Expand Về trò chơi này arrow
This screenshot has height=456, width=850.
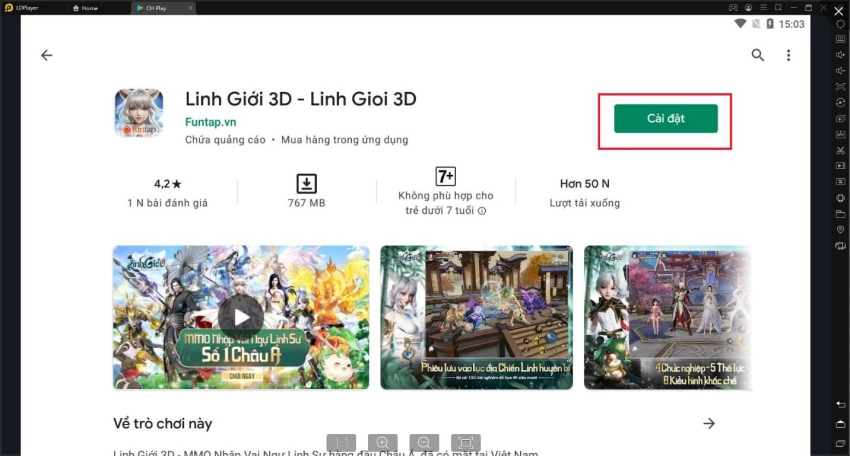click(709, 423)
